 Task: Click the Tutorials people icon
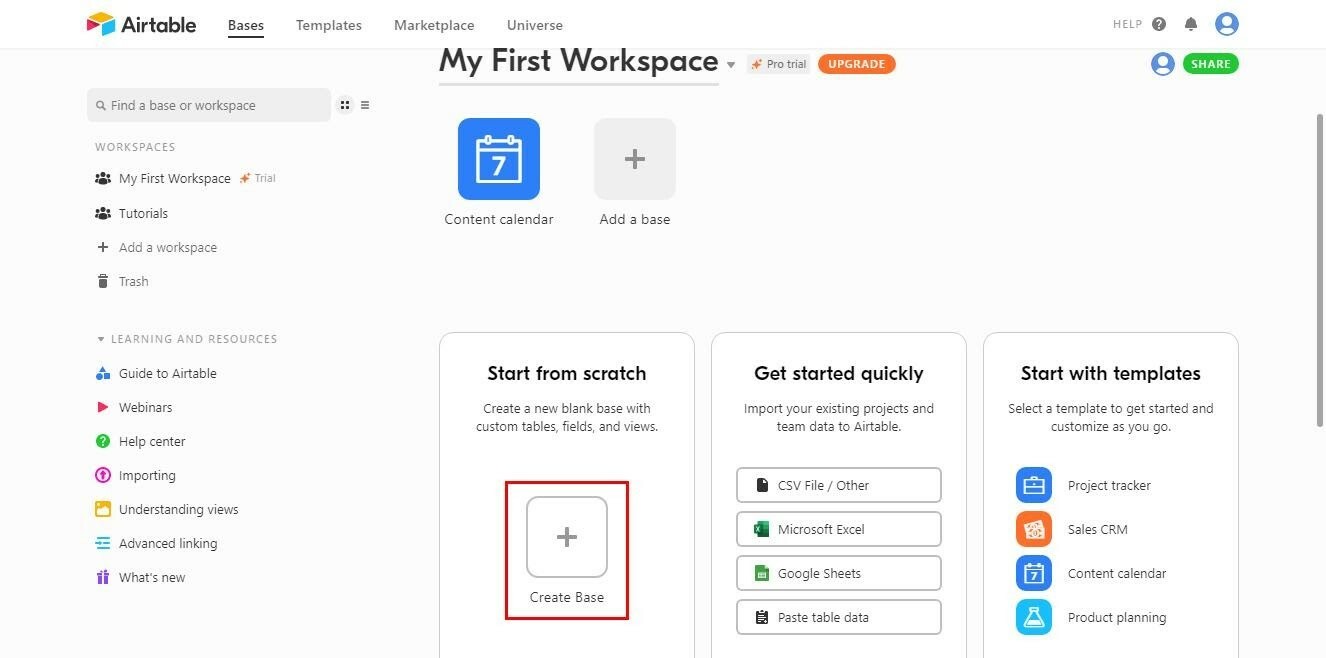102,213
